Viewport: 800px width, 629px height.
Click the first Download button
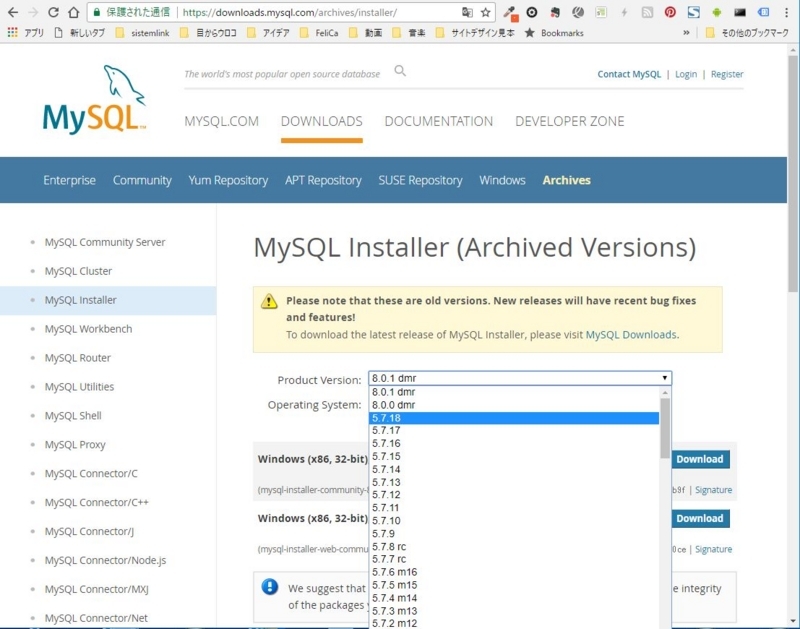(700, 459)
